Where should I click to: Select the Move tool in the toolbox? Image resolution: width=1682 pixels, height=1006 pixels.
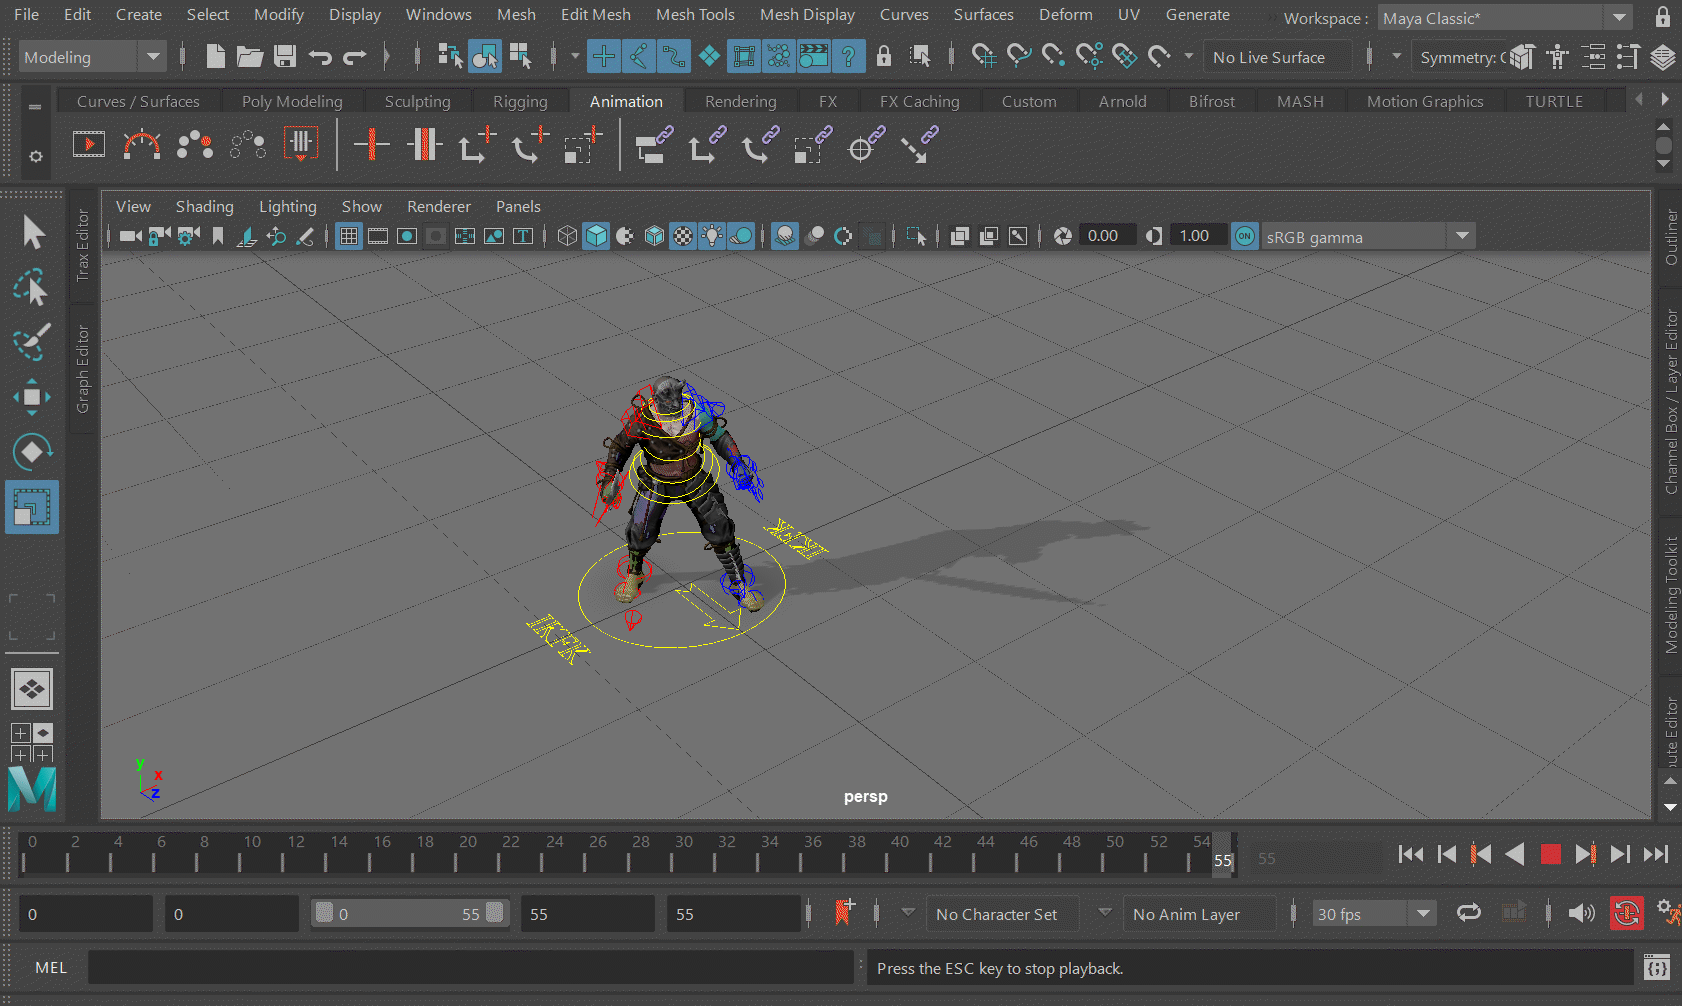click(31, 397)
